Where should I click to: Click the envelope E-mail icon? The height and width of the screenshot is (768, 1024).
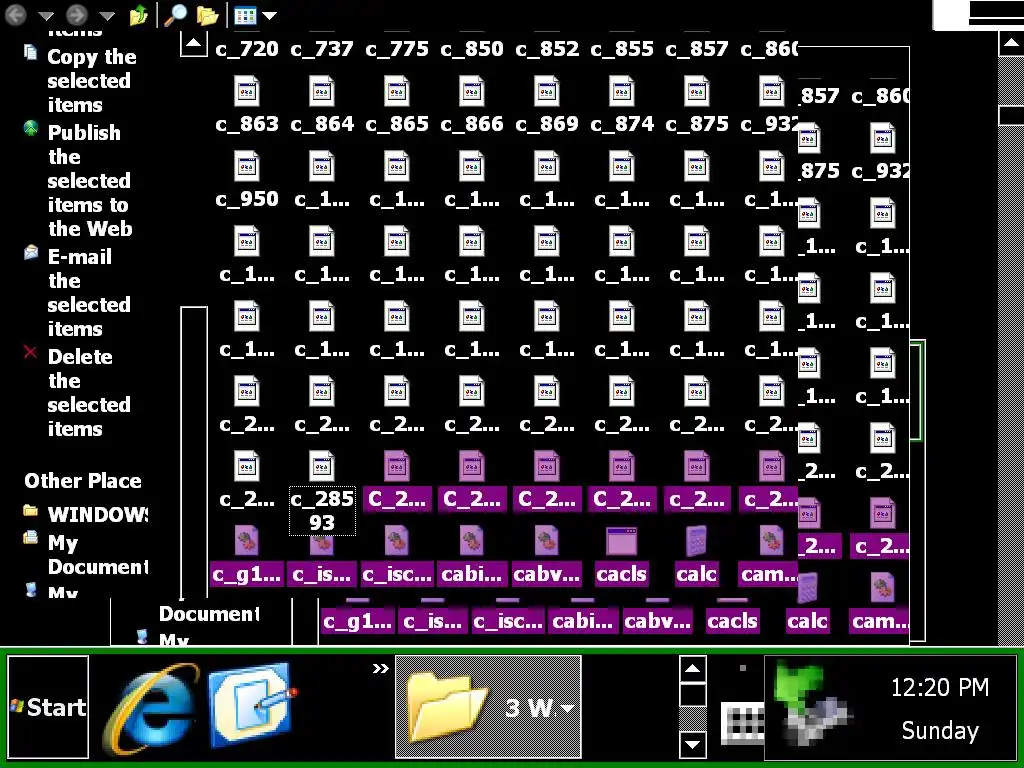31,252
